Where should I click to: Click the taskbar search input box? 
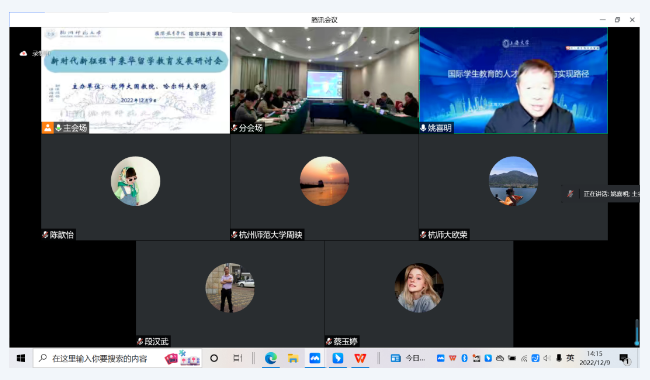(x=117, y=358)
